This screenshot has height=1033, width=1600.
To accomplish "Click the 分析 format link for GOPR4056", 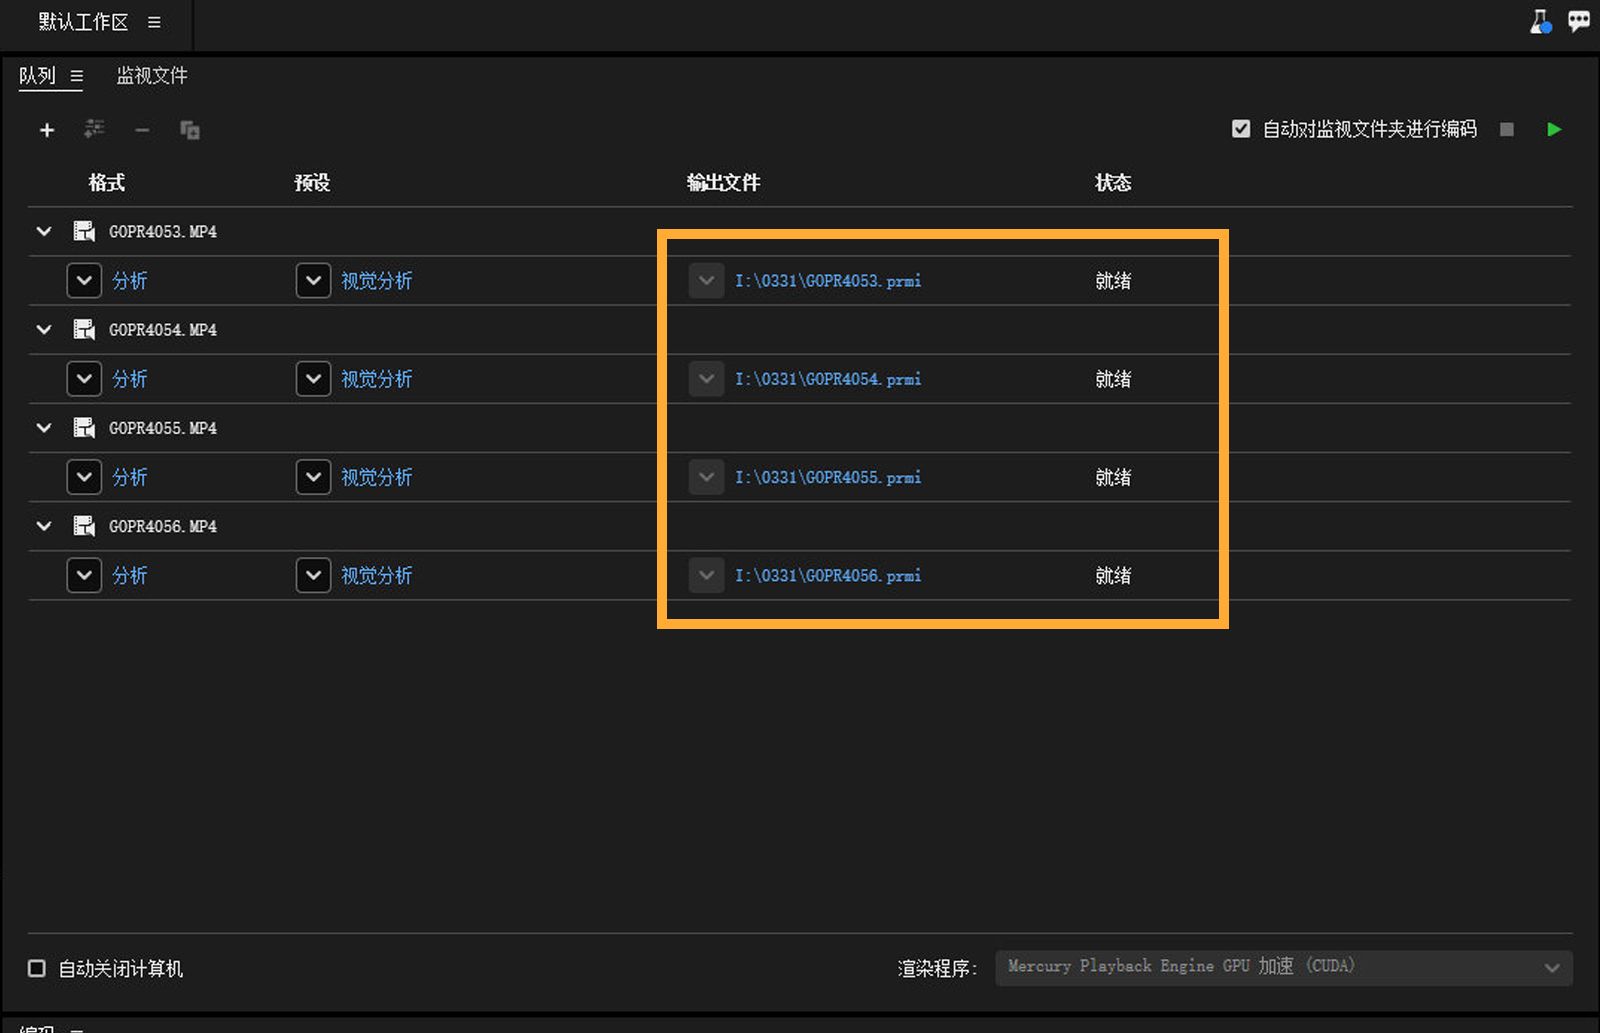I will coord(130,575).
